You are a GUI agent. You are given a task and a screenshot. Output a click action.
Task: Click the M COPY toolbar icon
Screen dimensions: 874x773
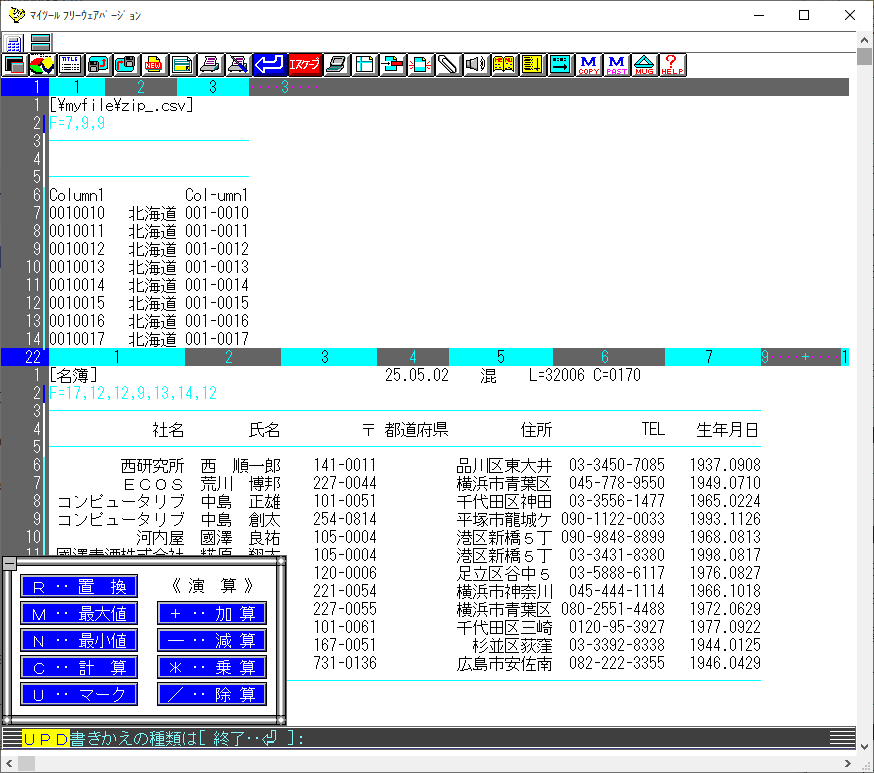coord(589,65)
